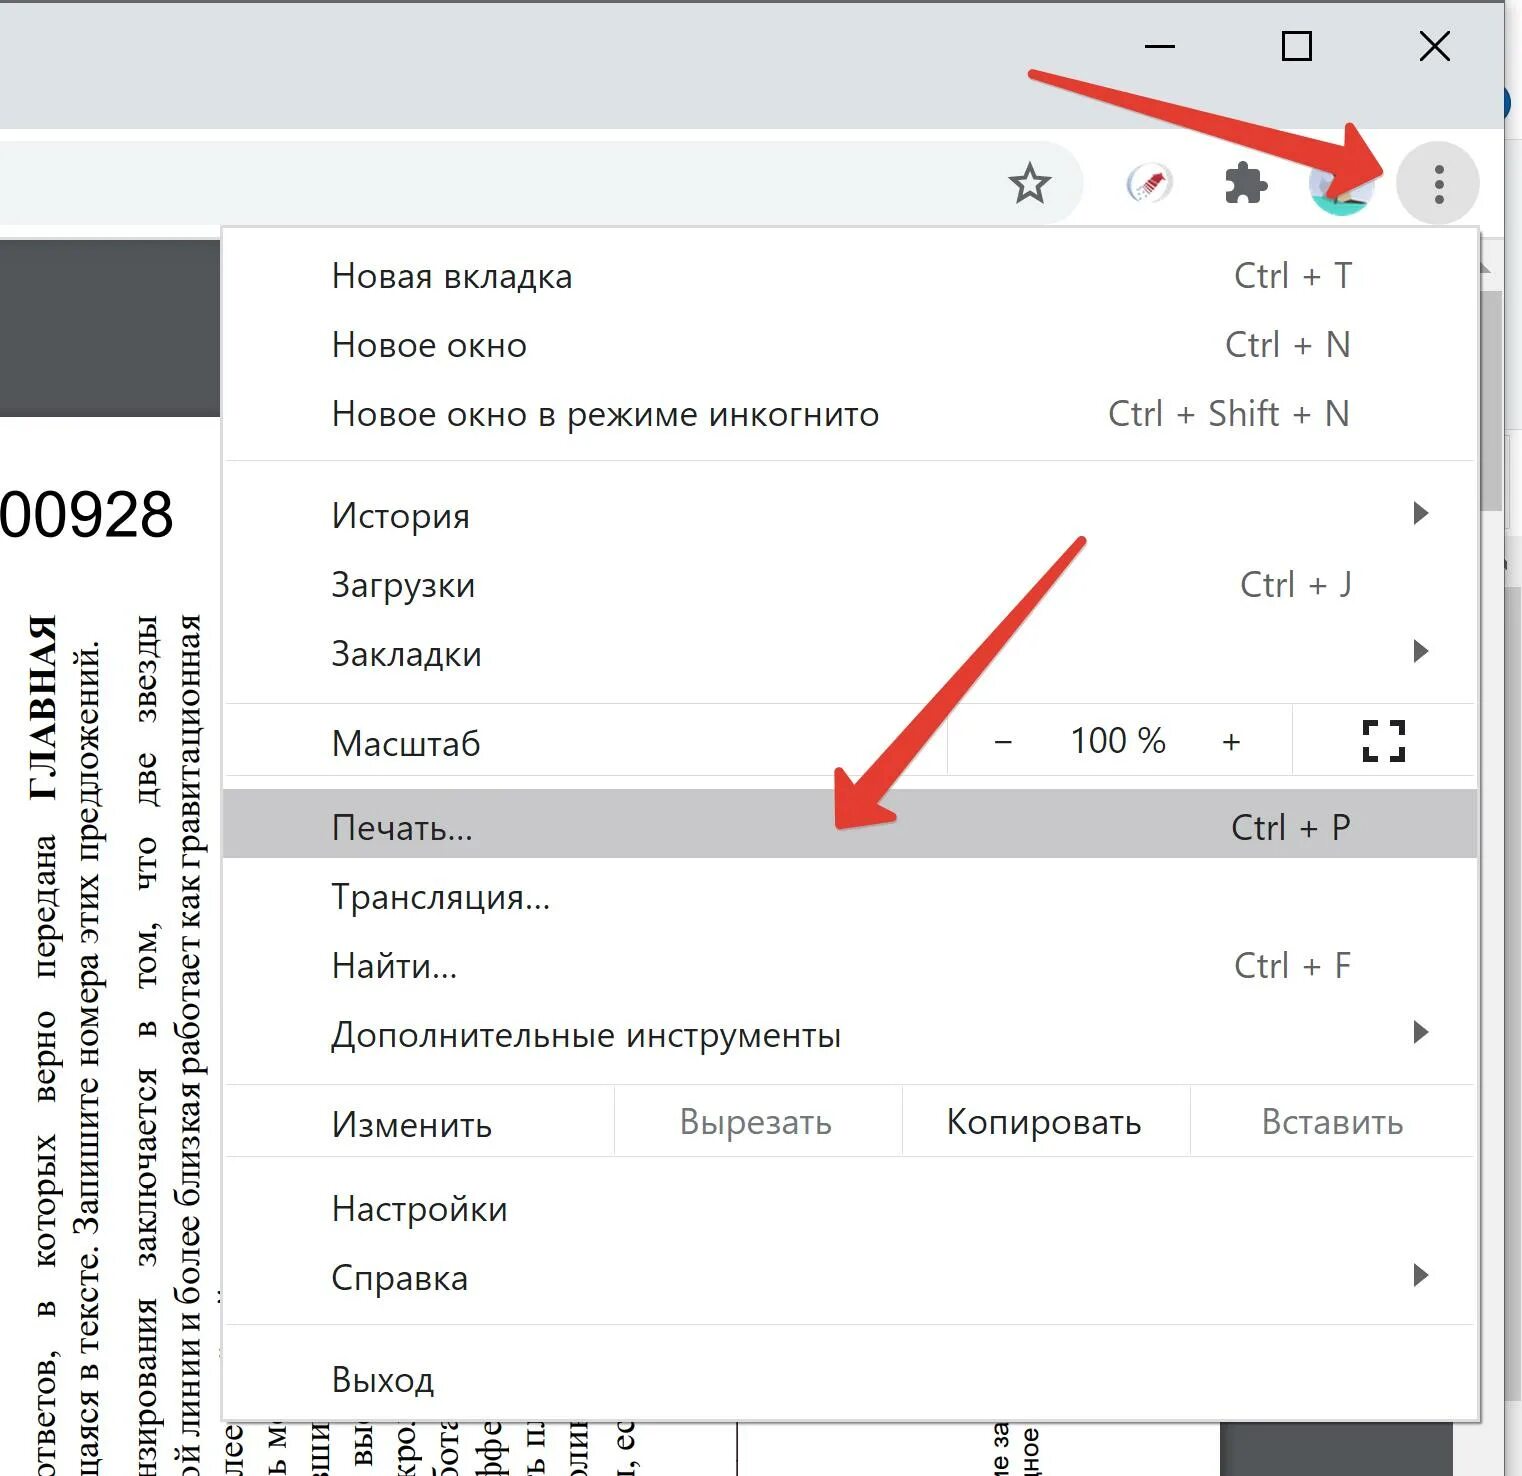Screen dimensions: 1522x1476
Task: Open "Настройки" from the menu
Action: pos(849,1209)
